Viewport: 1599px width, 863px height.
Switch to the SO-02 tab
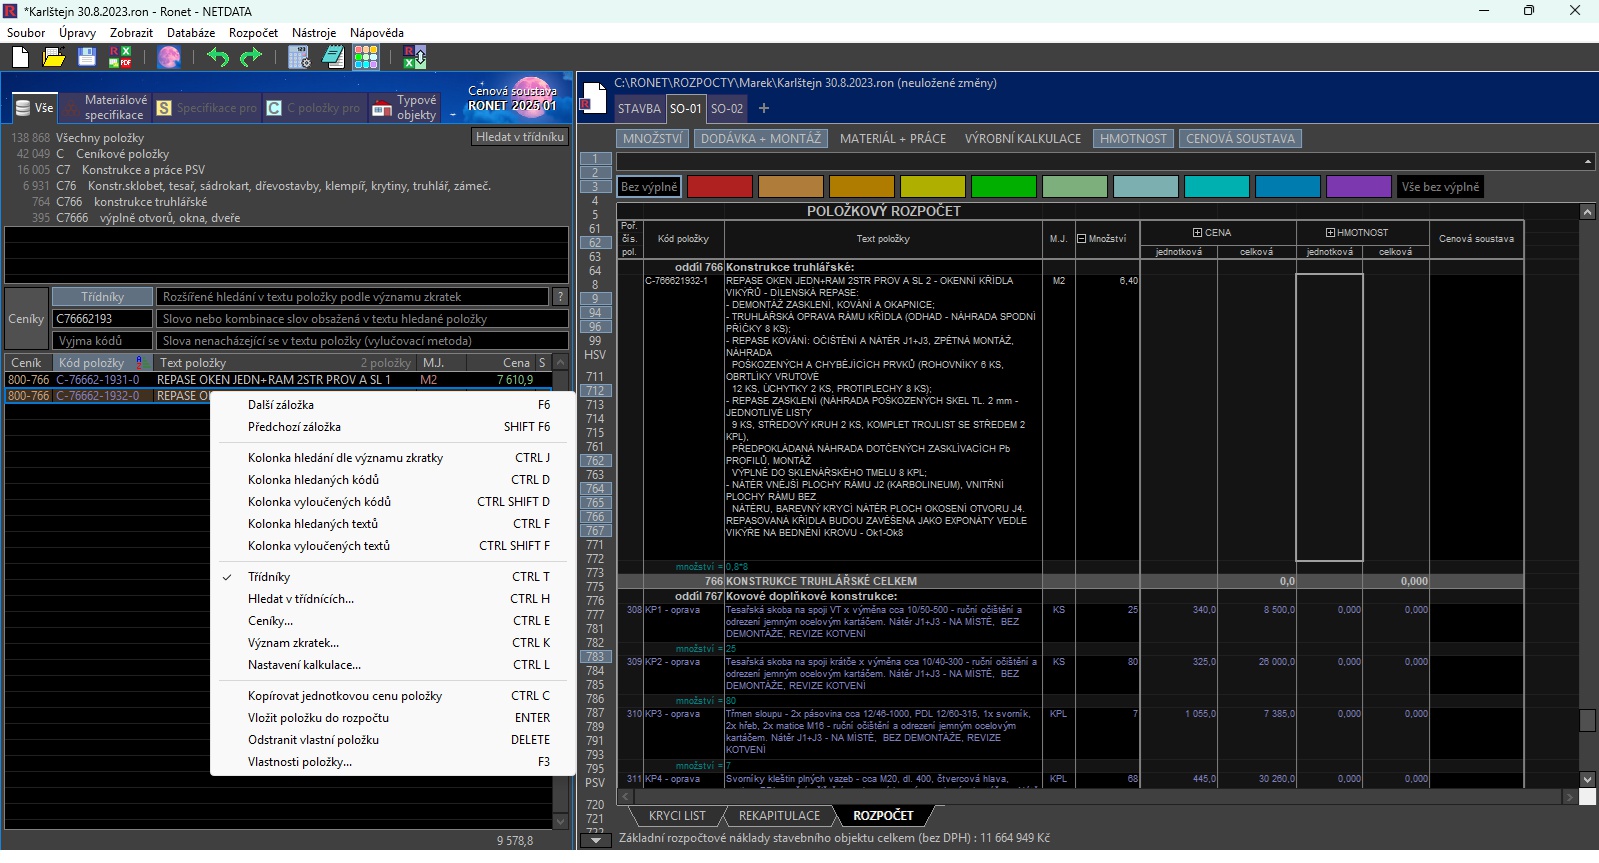(727, 109)
